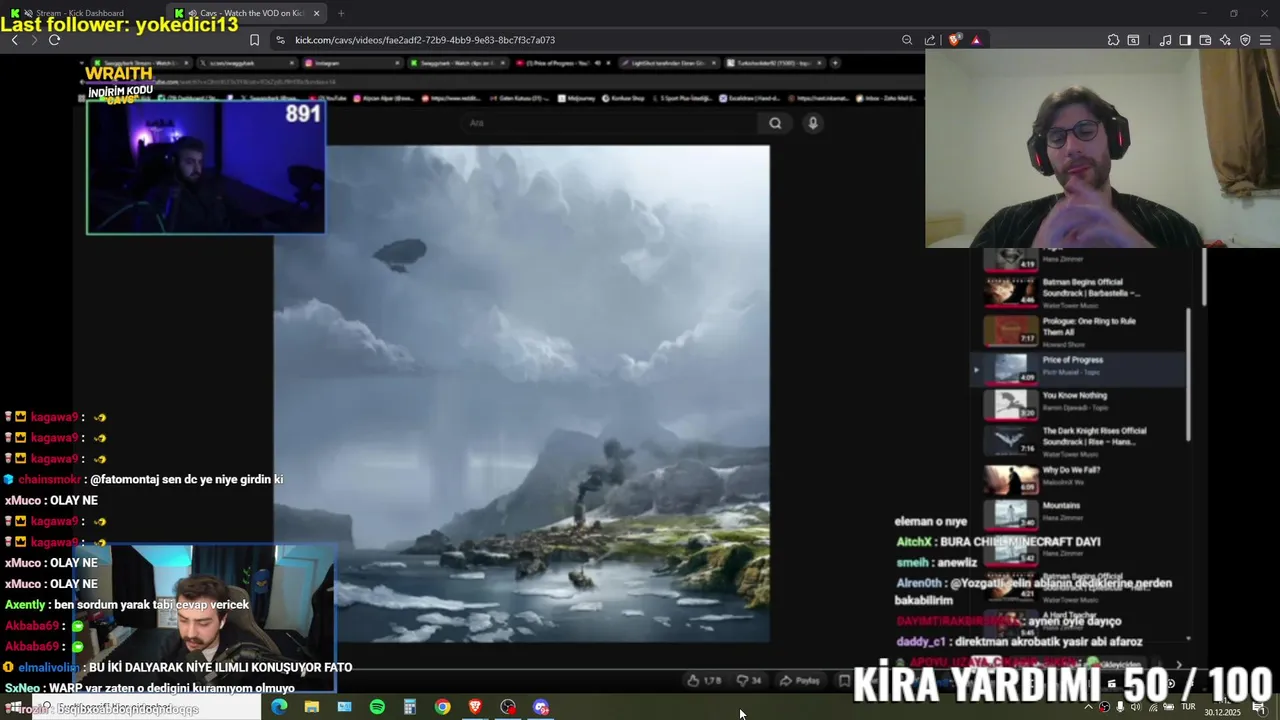The image size is (1280, 720).
Task: Open Brave browser from the taskbar
Action: click(x=475, y=707)
